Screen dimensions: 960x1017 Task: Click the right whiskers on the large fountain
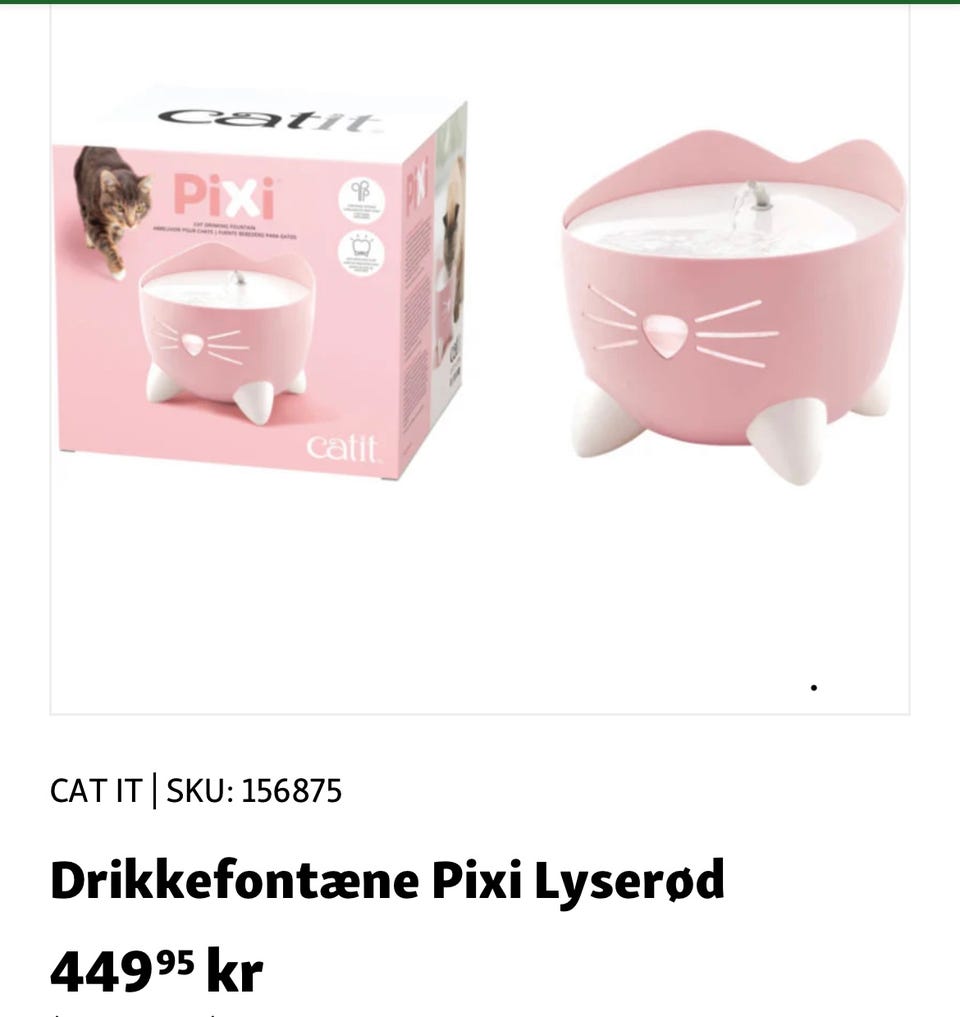[736, 334]
